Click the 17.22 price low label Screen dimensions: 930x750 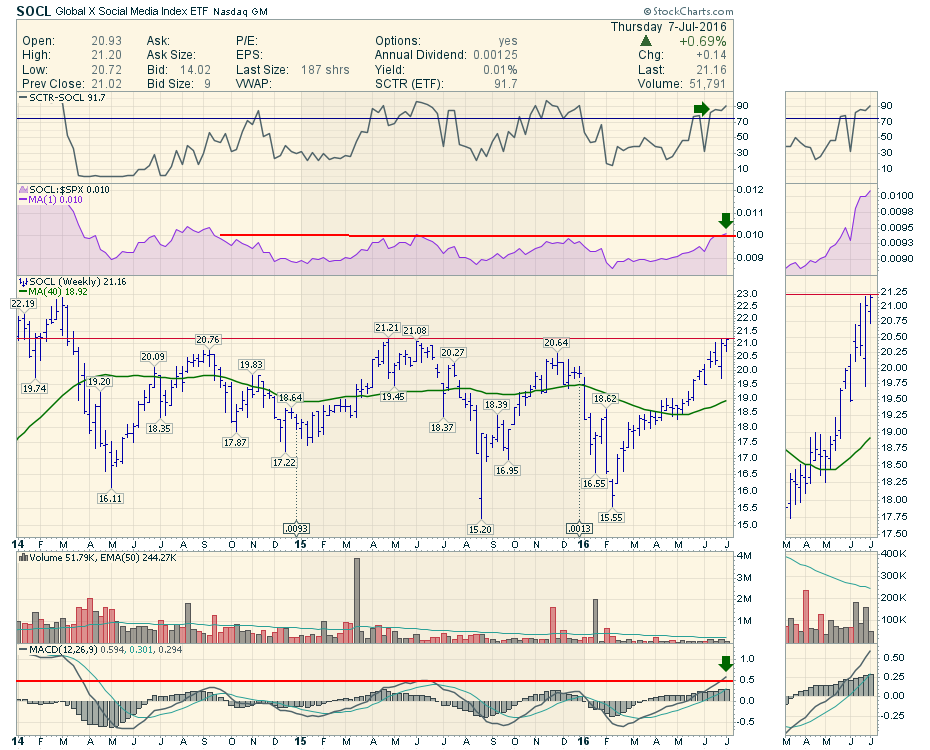(284, 462)
